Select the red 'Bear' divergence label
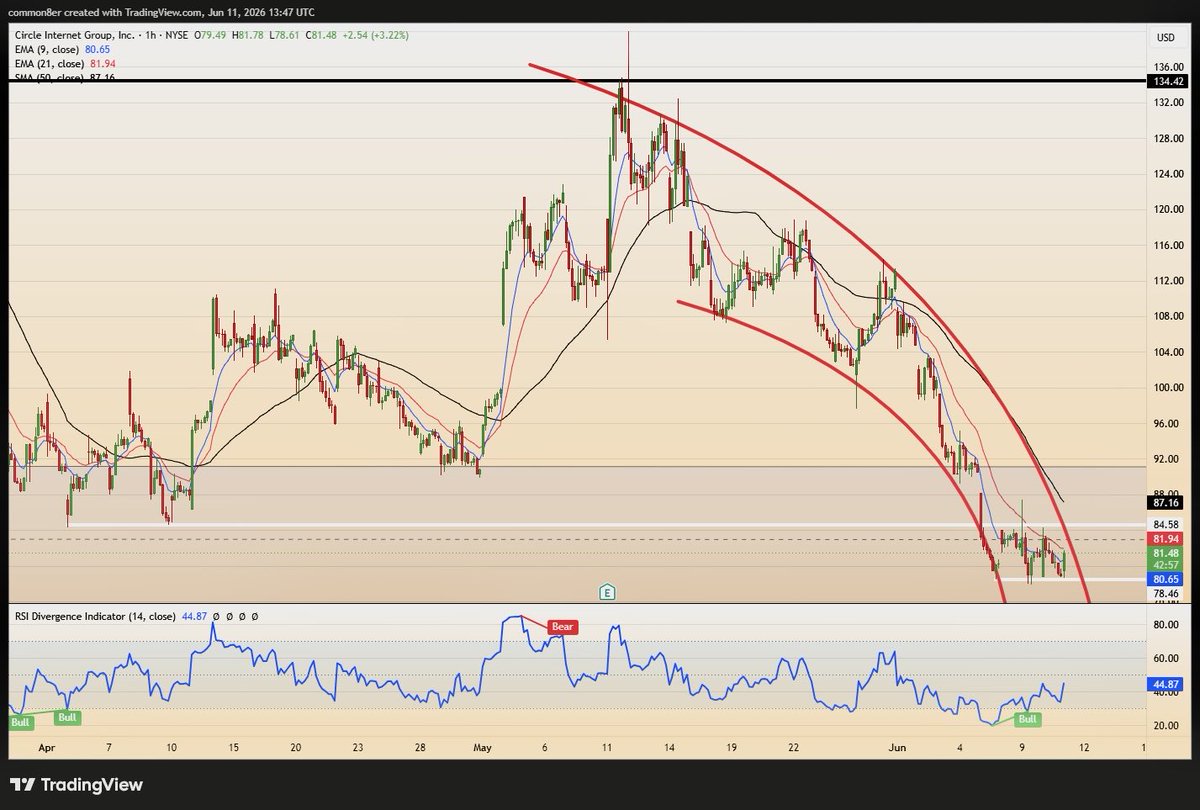 (x=563, y=627)
